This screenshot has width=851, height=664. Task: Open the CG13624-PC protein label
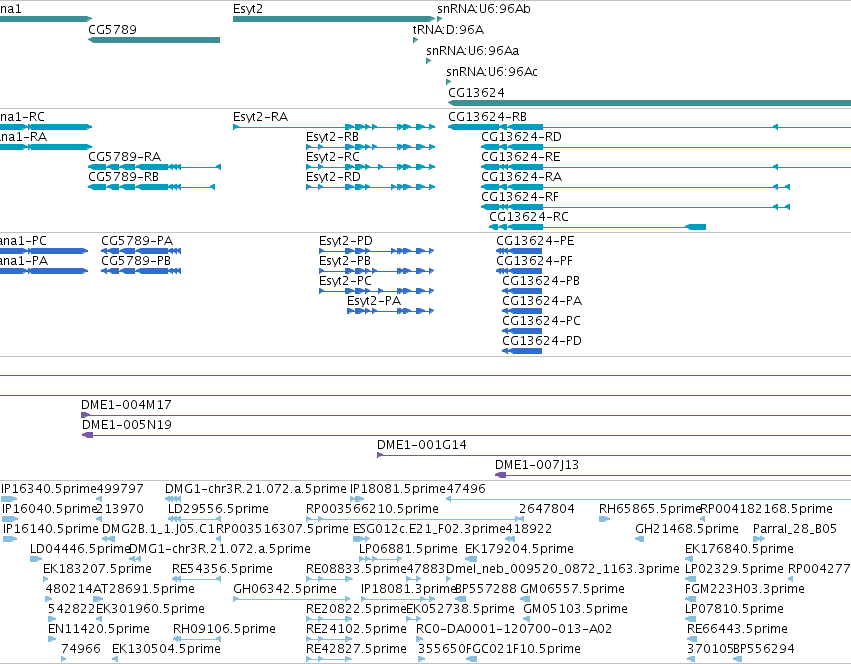coord(541,321)
